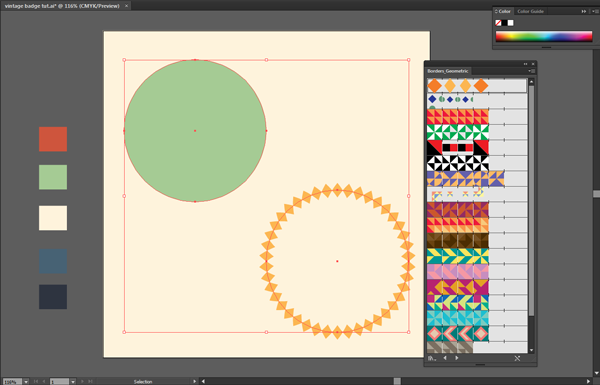
Task: Select the green circle on artboard
Action: pyautogui.click(x=195, y=131)
